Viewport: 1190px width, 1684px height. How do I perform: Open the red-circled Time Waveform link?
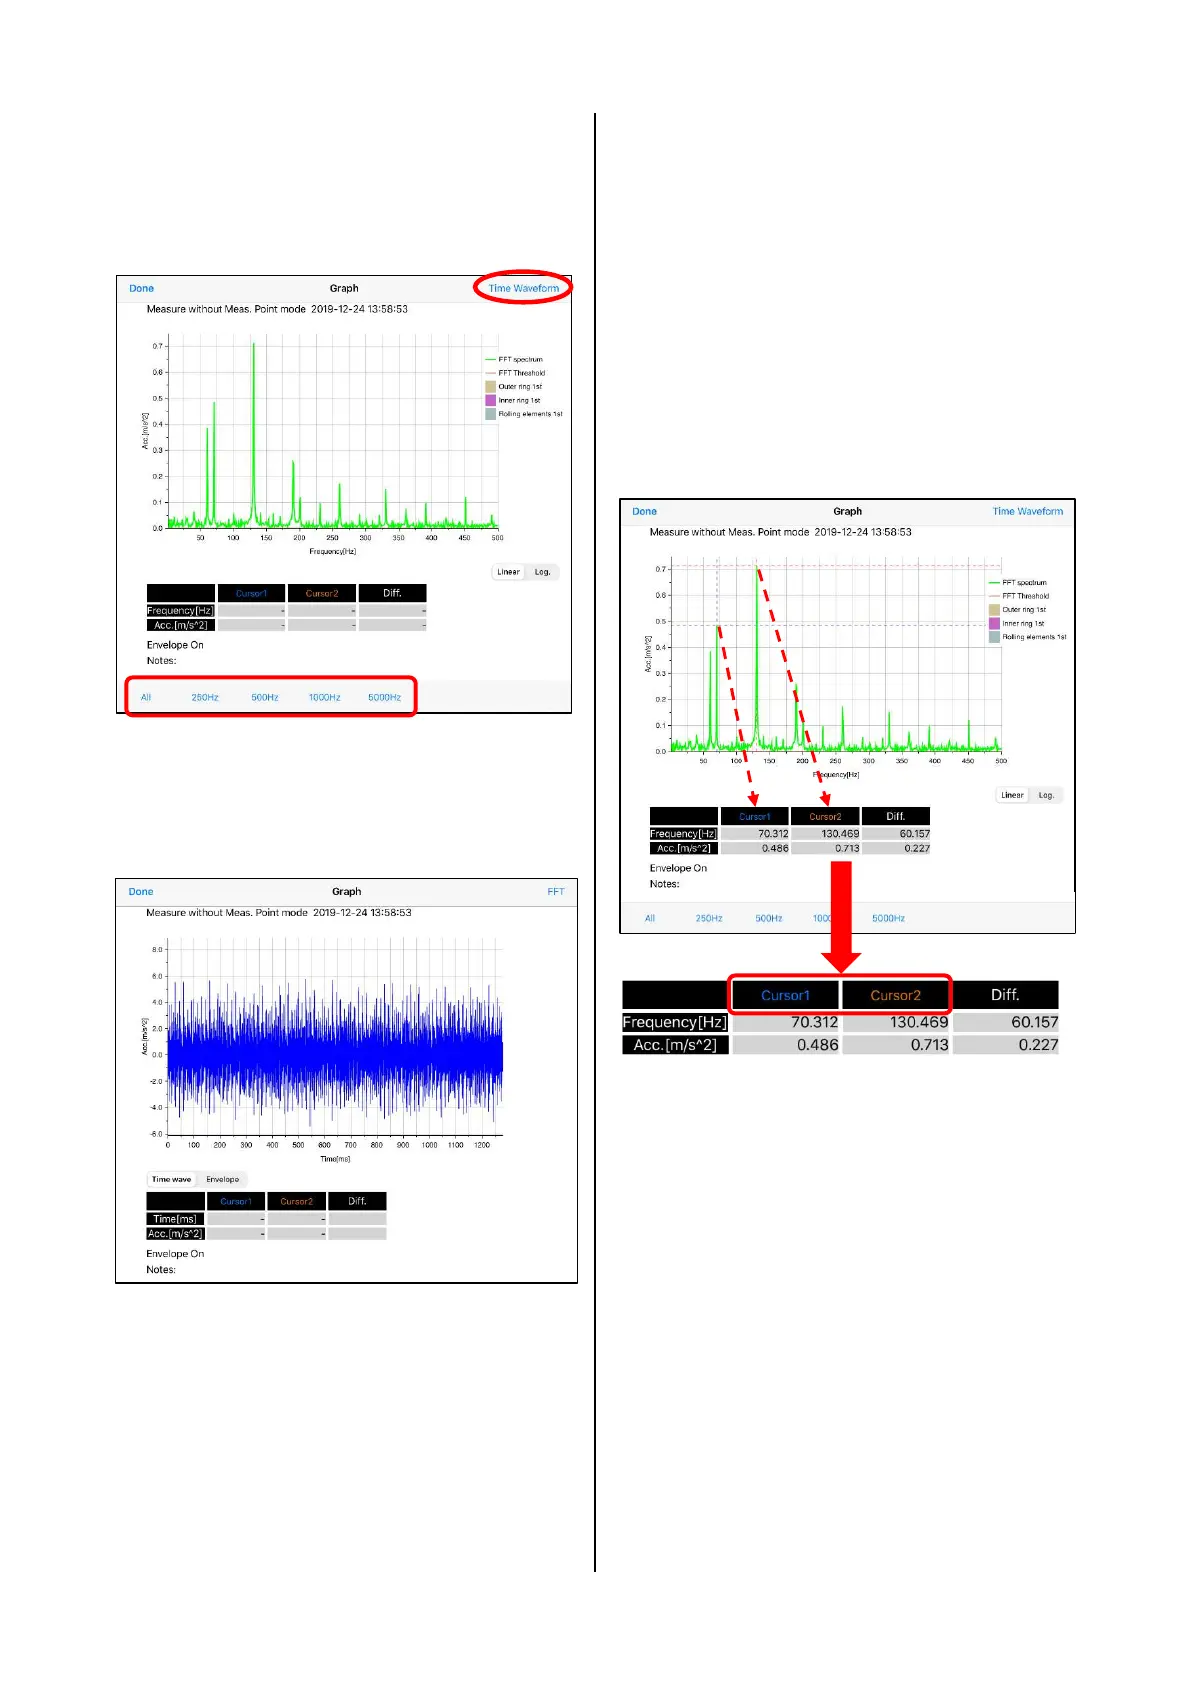tap(523, 288)
